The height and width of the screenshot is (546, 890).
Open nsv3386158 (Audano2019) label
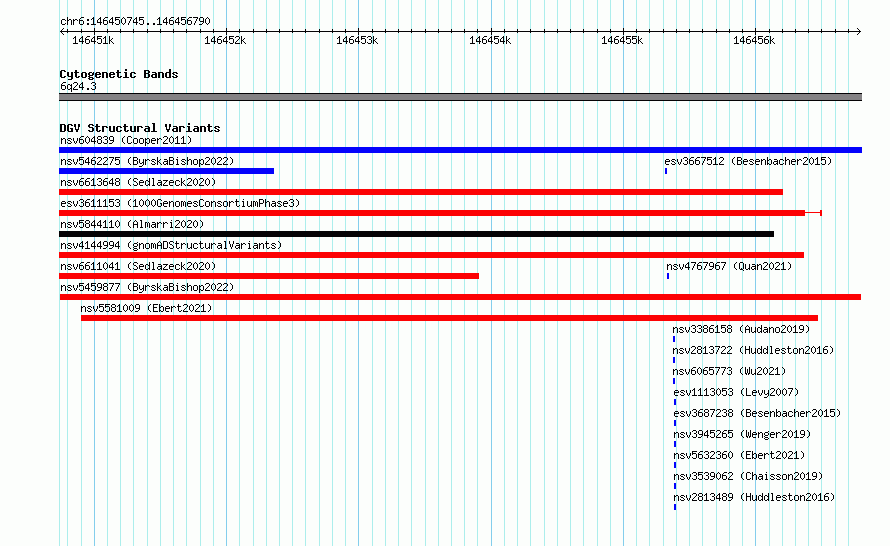point(741,329)
